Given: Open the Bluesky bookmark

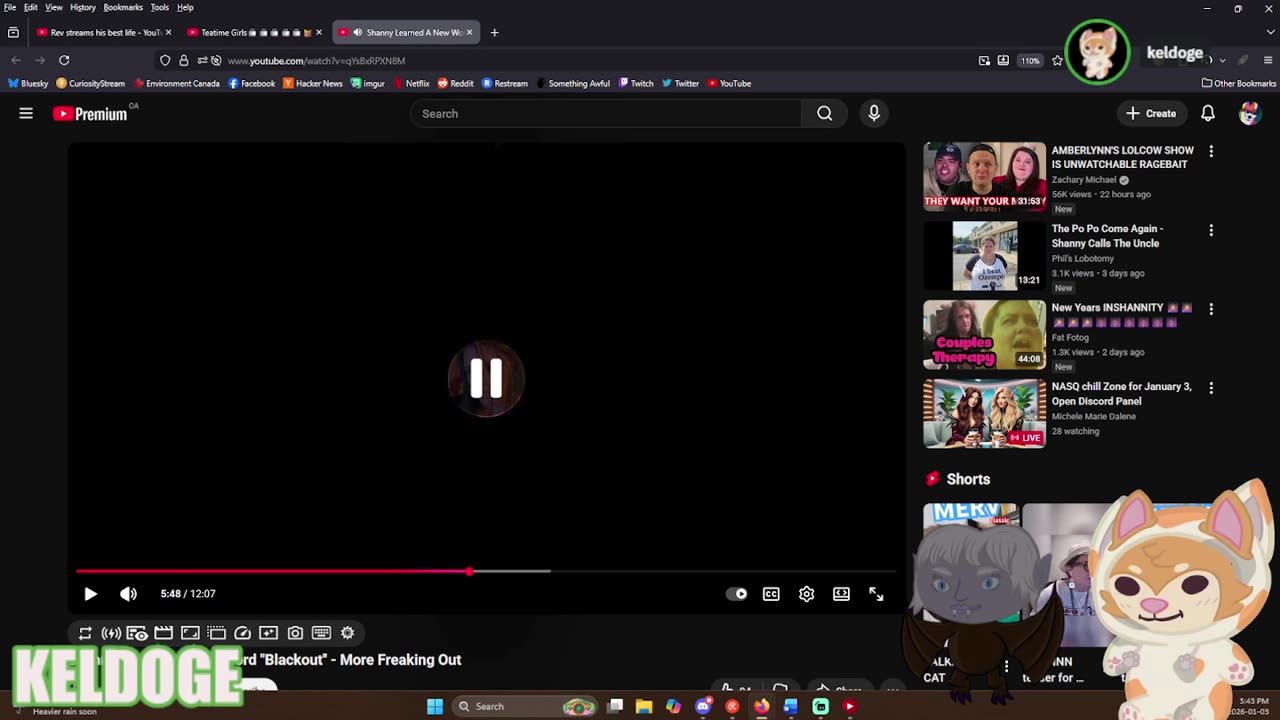Looking at the screenshot, I should (28, 84).
